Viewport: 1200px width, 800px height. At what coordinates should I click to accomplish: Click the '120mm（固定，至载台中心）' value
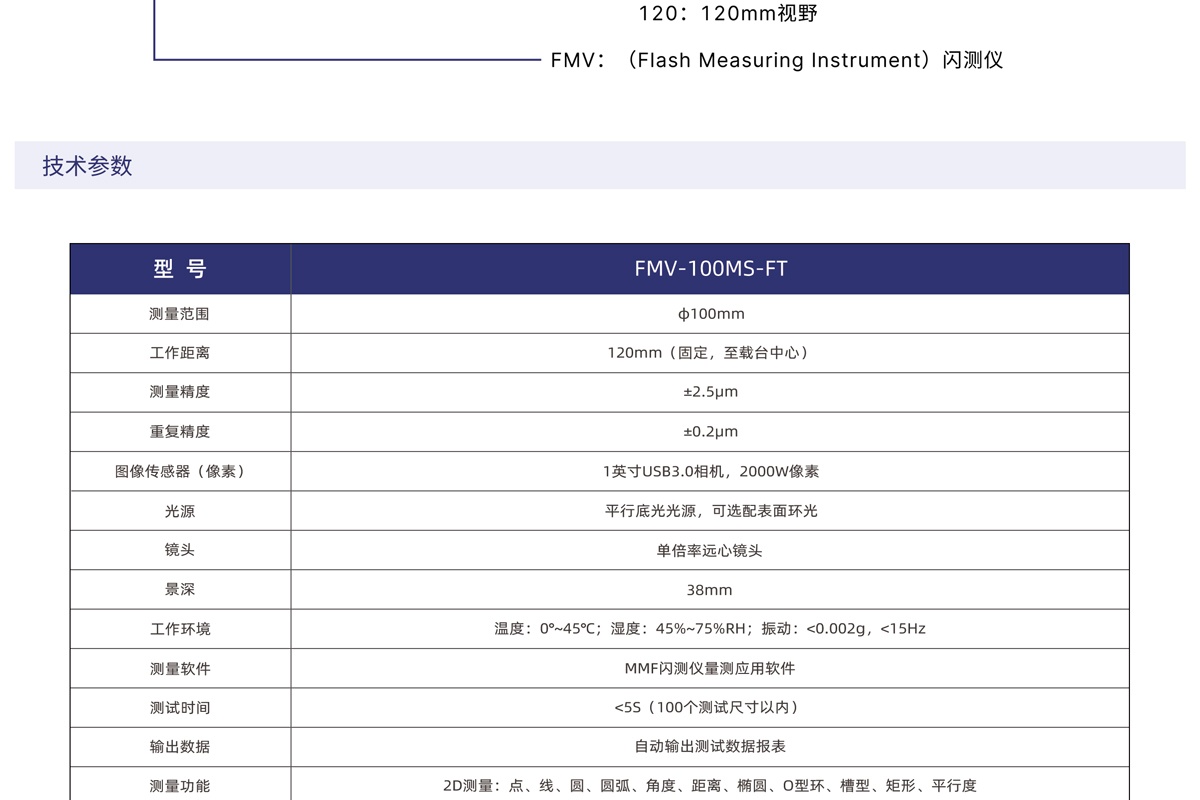(710, 353)
